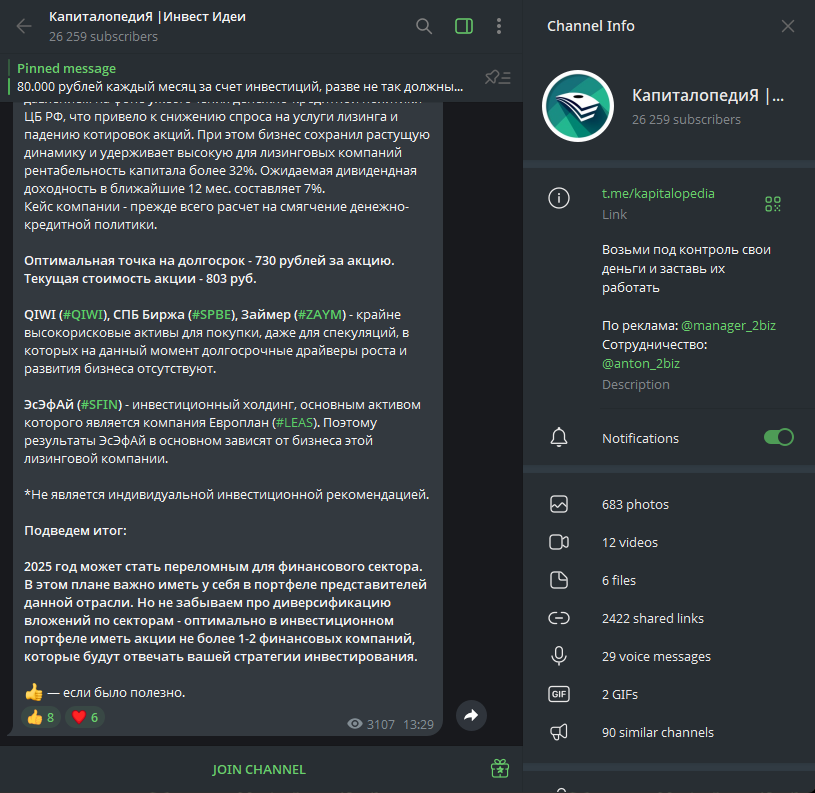Viewport: 815px width, 793px height.
Task: Close the Channel Info panel
Action: pos(788,26)
